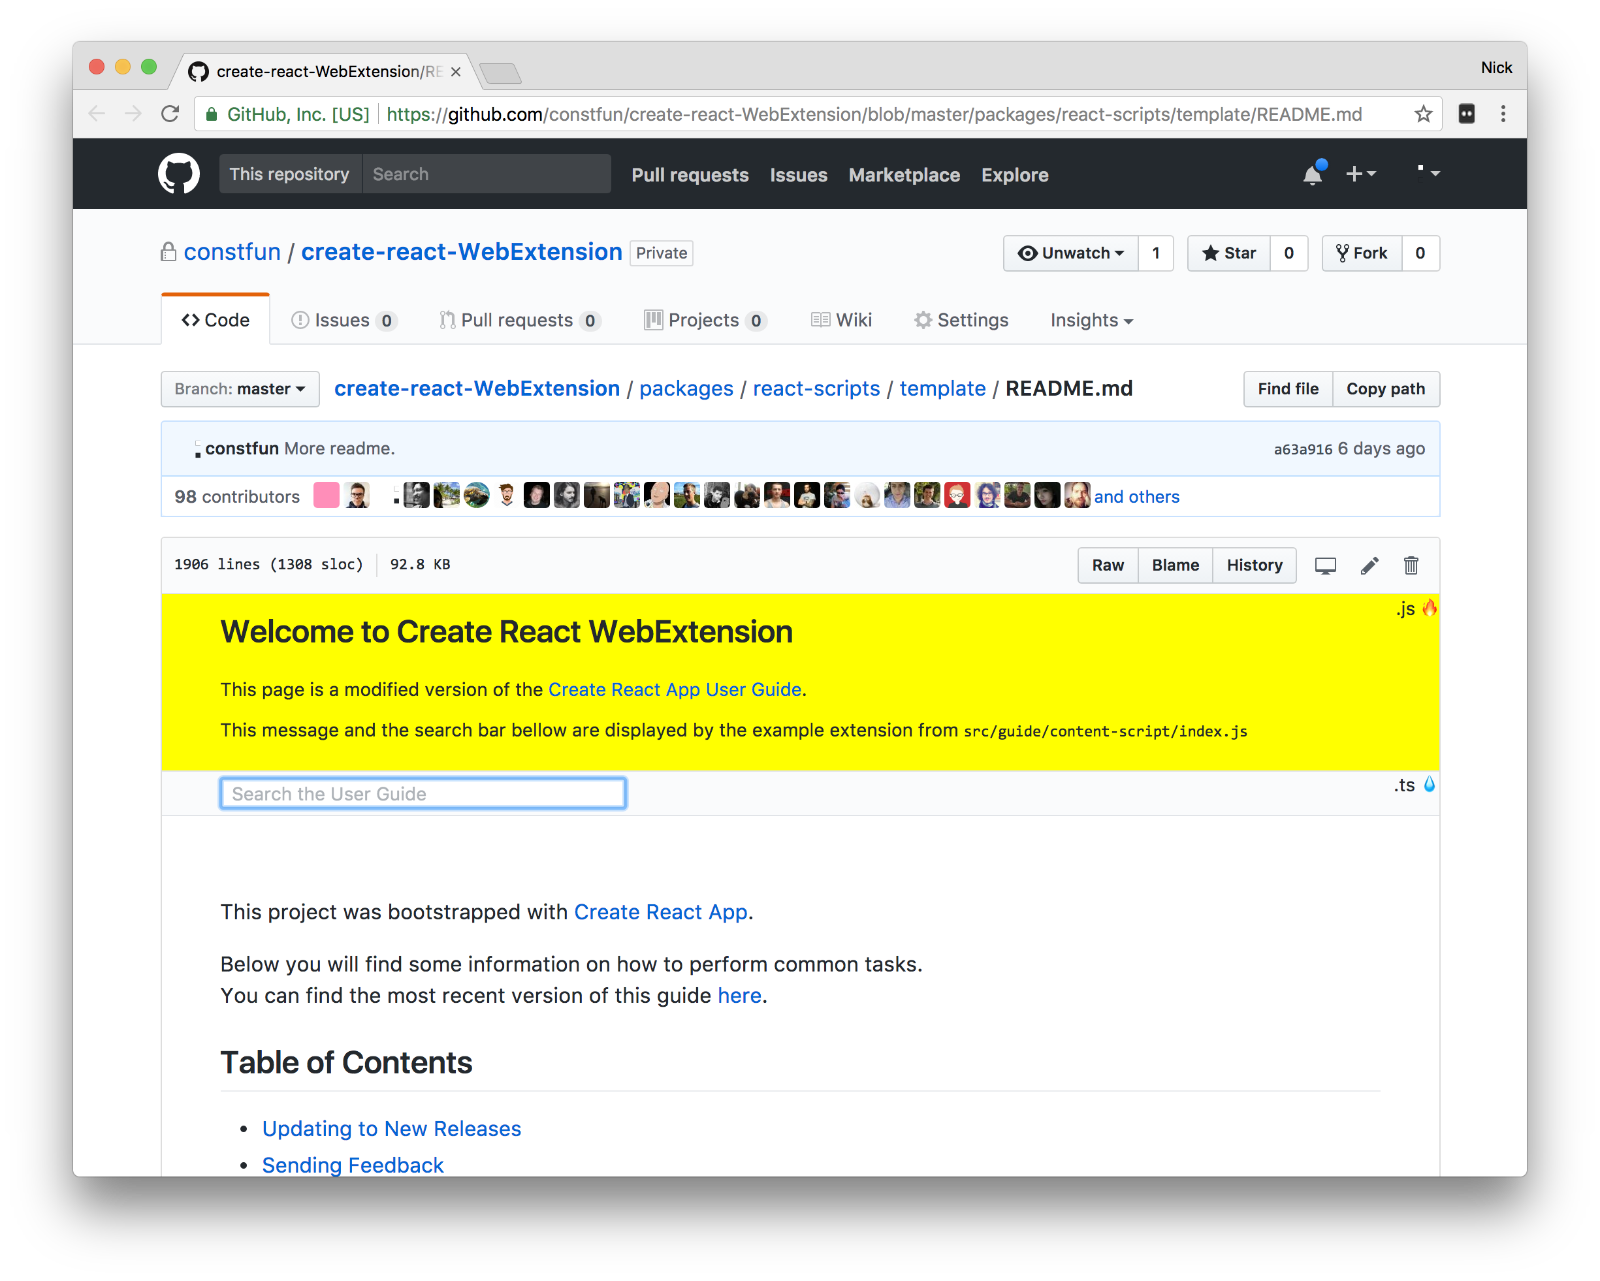1600x1281 pixels.
Task: Open the constfun owner link
Action: coord(232,252)
